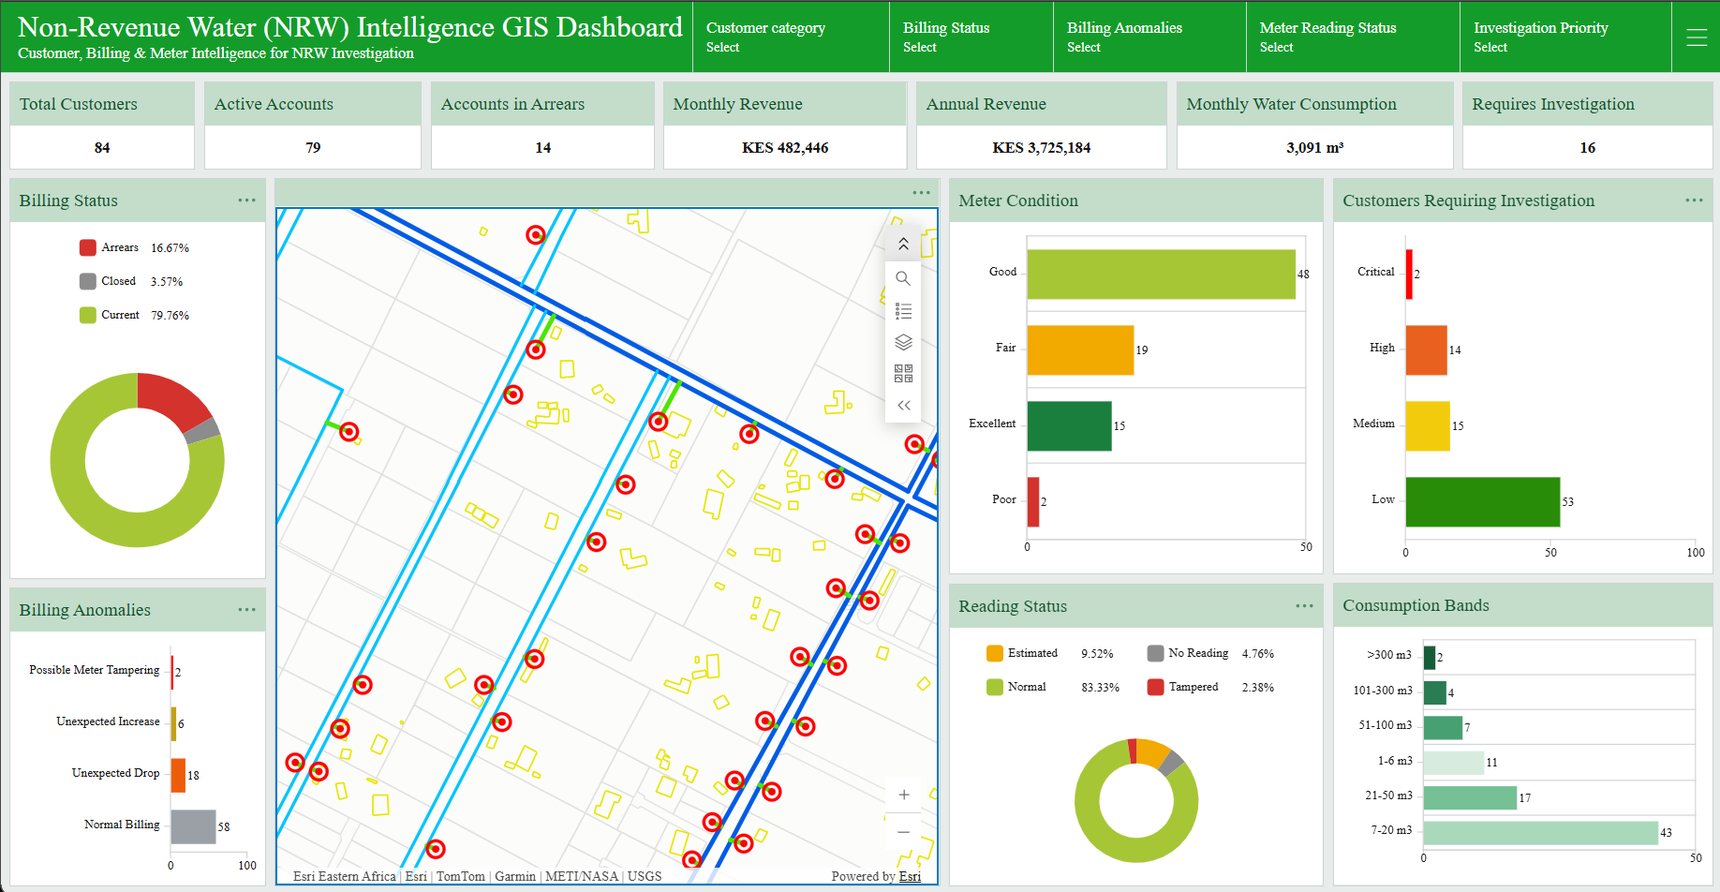The width and height of the screenshot is (1720, 892).
Task: Toggle Current legend item in Billing Status
Action: coord(134,315)
